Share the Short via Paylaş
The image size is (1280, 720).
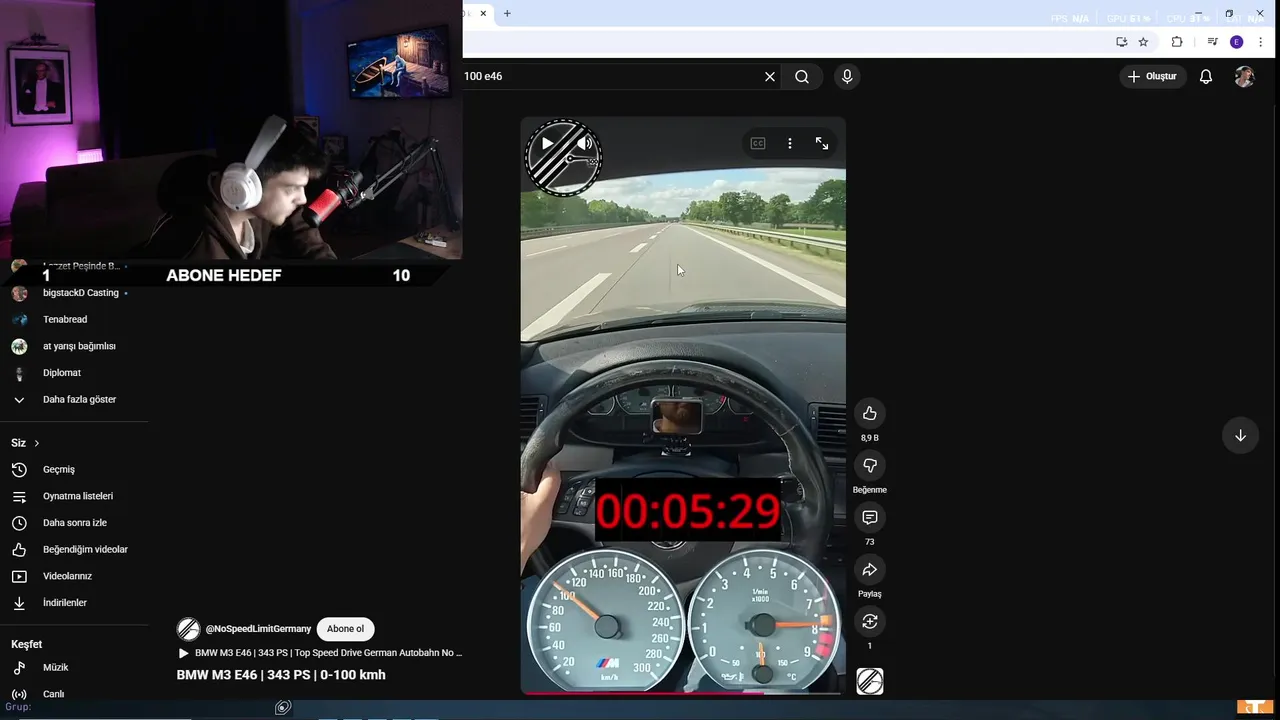[x=870, y=569]
